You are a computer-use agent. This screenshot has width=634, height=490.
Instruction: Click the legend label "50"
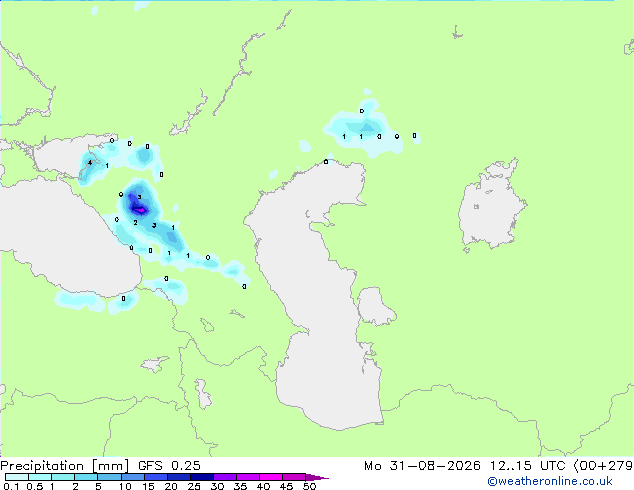coord(309,486)
